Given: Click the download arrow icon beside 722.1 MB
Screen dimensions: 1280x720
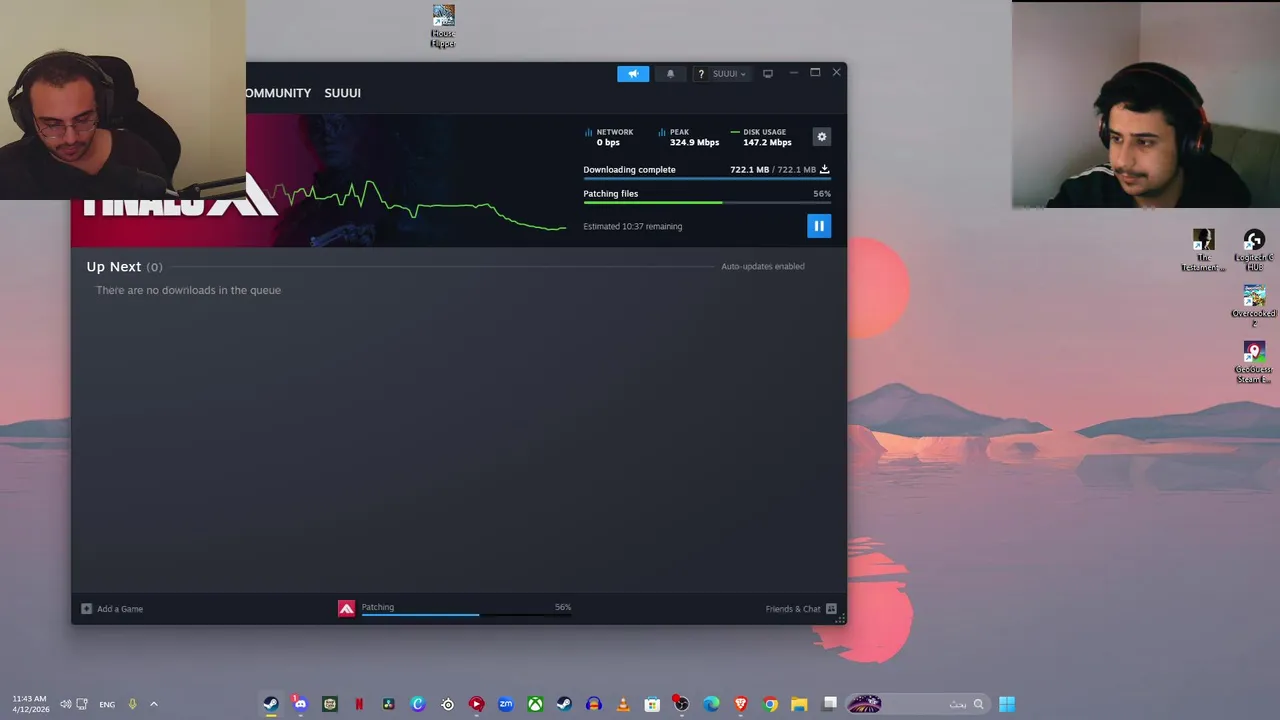Looking at the screenshot, I should [824, 170].
